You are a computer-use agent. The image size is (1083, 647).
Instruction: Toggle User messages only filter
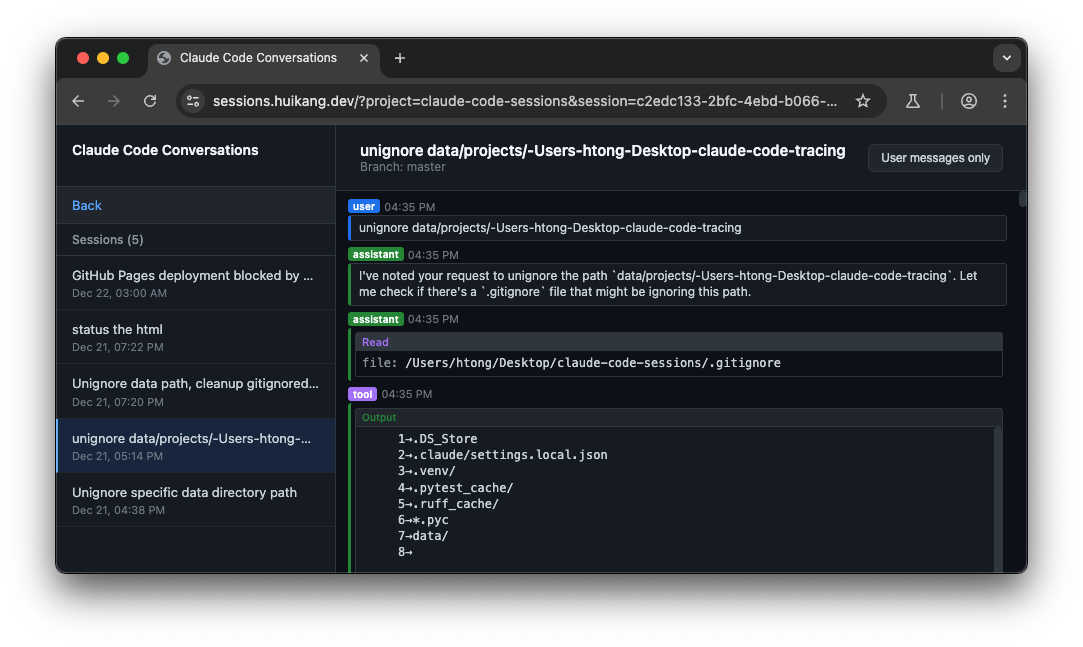pyautogui.click(x=935, y=158)
